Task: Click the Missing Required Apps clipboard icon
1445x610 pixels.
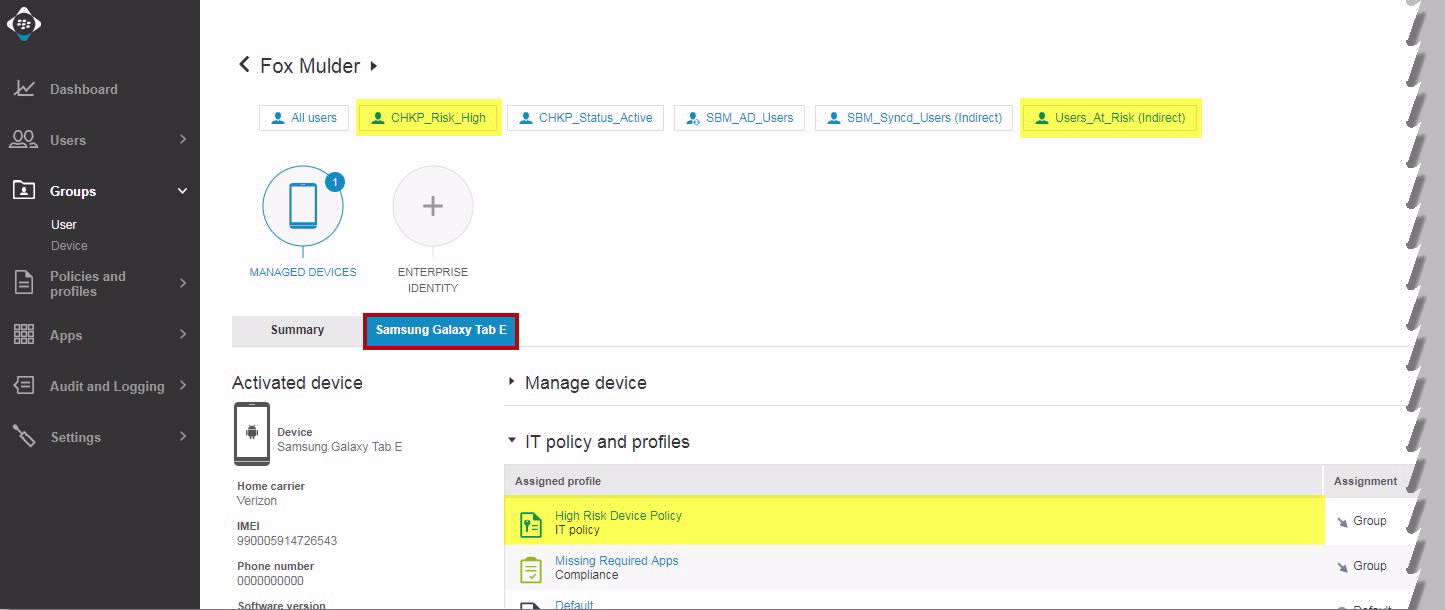Action: (x=531, y=569)
